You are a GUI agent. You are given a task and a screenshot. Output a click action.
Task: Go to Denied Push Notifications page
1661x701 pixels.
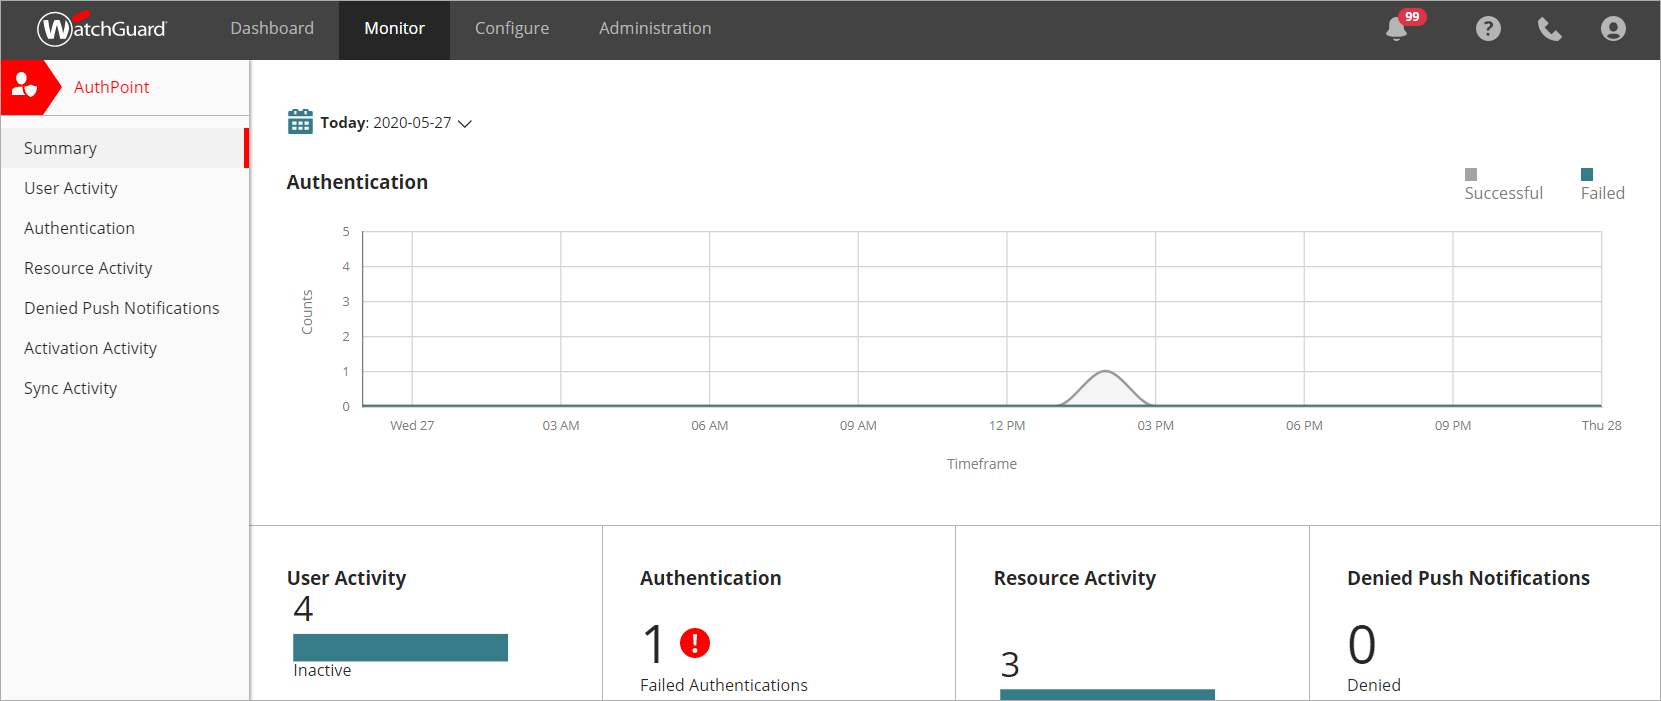[122, 308]
